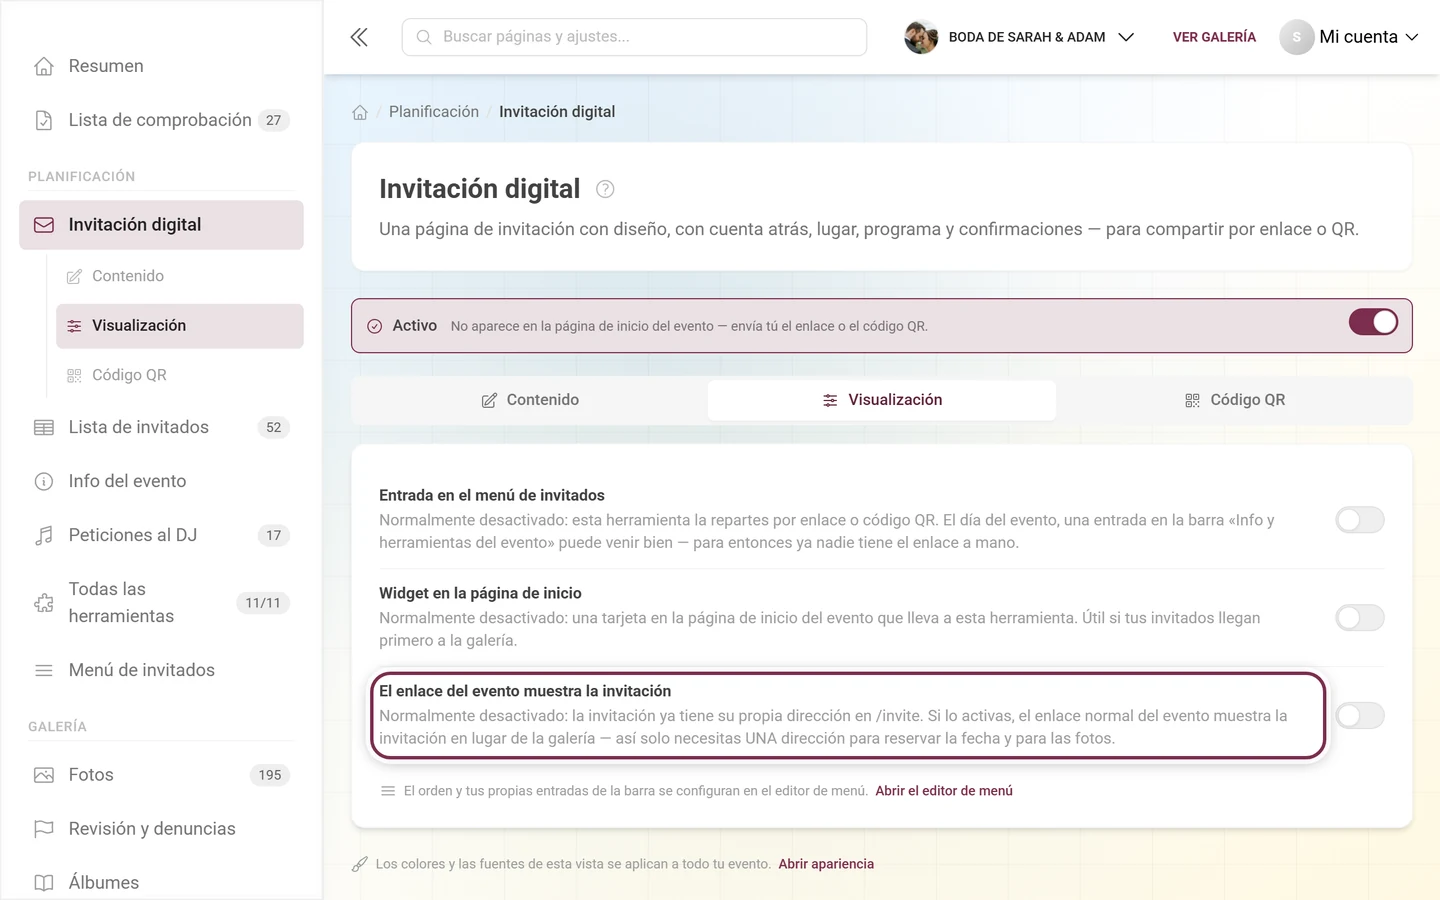This screenshot has width=1440, height=900.
Task: Click the search magnifier icon
Action: pos(424,37)
